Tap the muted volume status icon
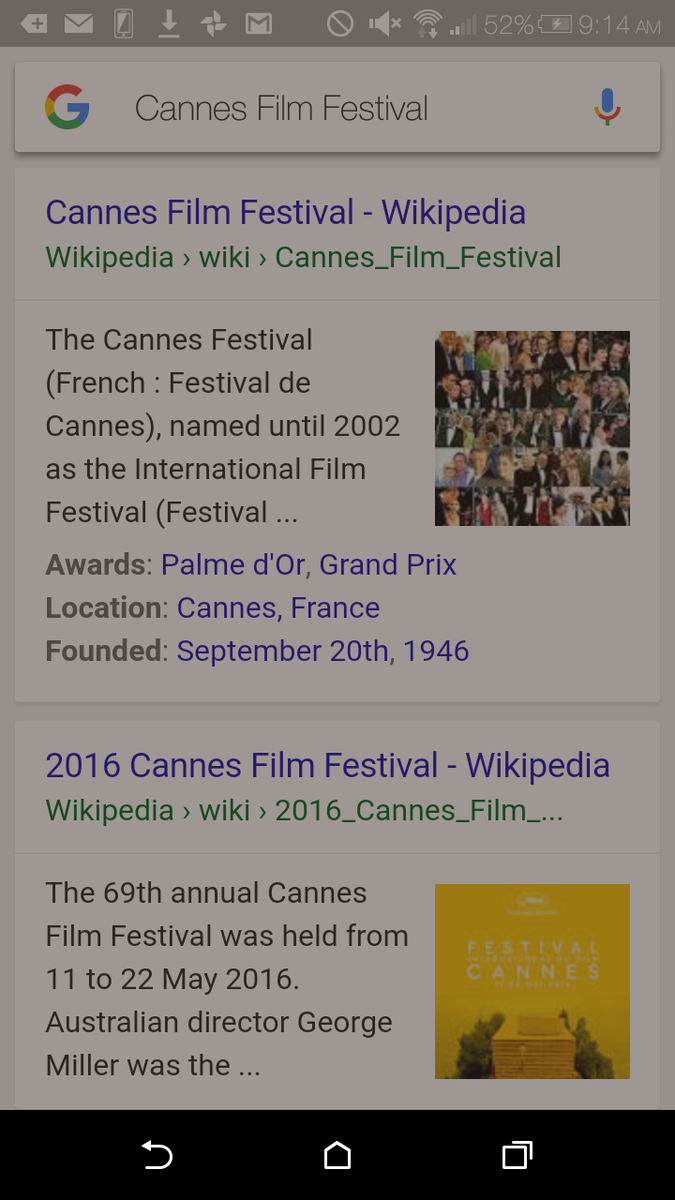Image resolution: width=675 pixels, height=1200 pixels. [385, 23]
